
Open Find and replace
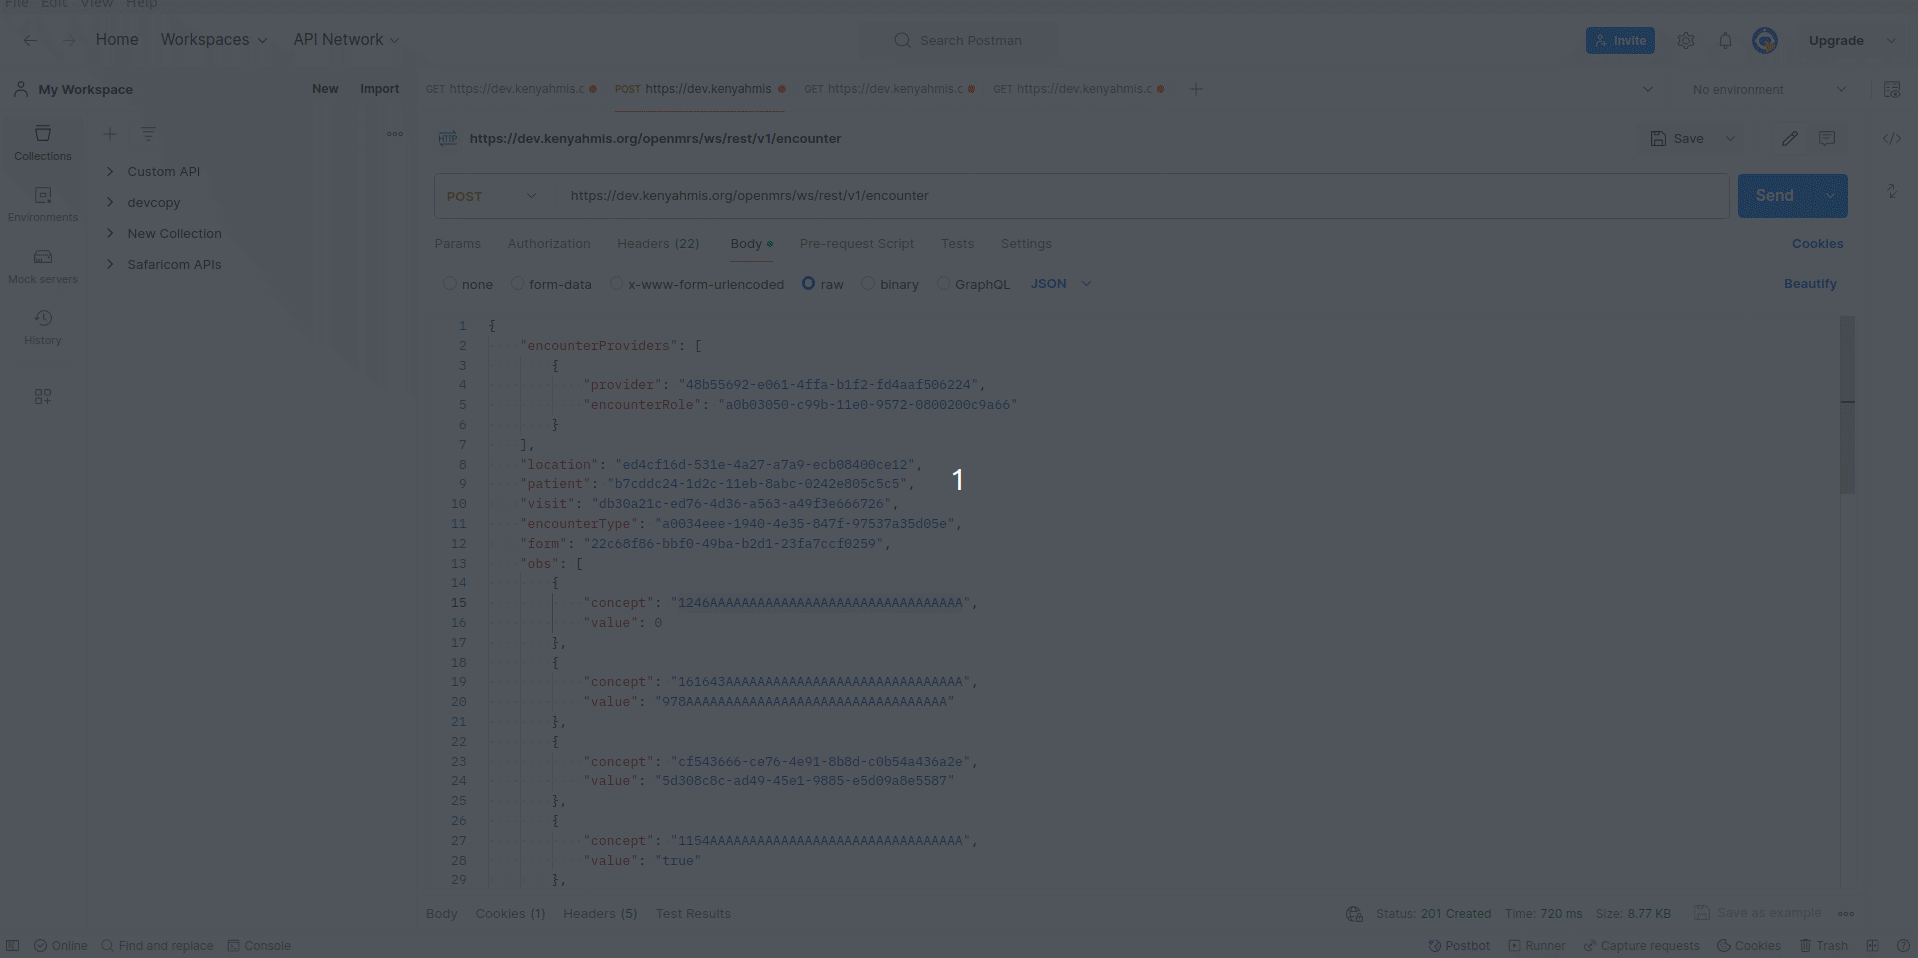[157, 946]
